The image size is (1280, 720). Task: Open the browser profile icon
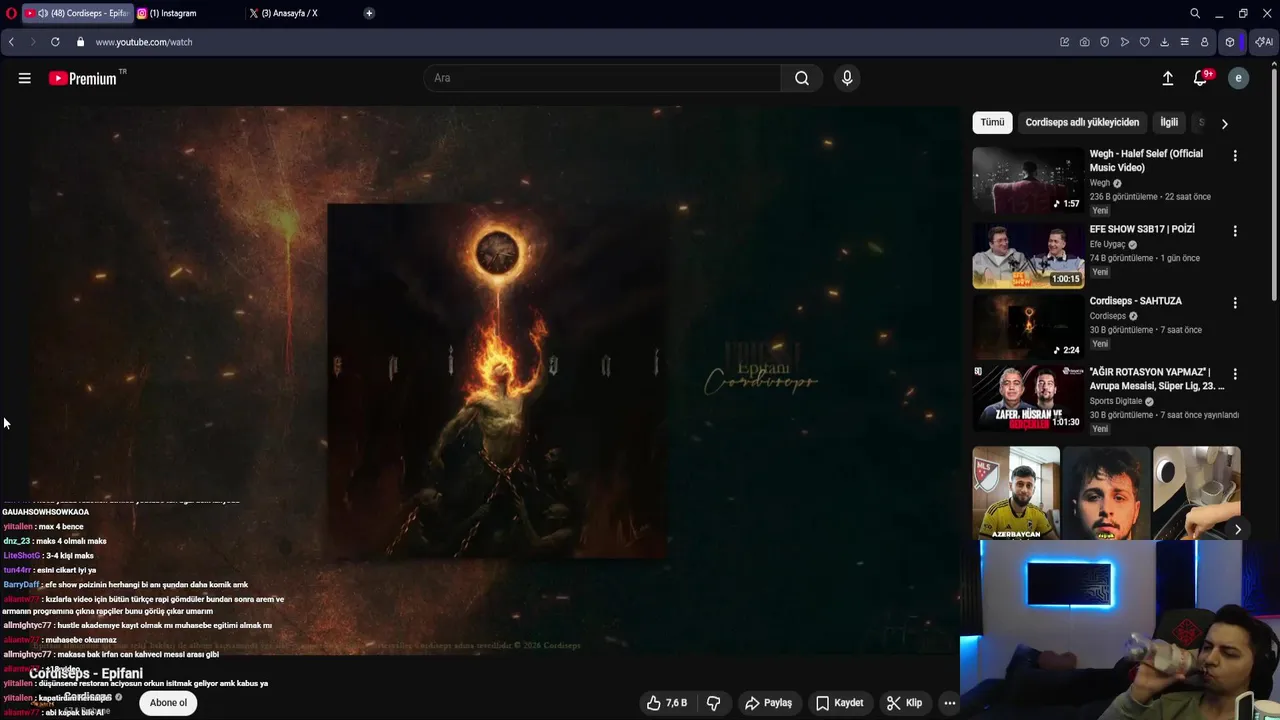[1205, 42]
